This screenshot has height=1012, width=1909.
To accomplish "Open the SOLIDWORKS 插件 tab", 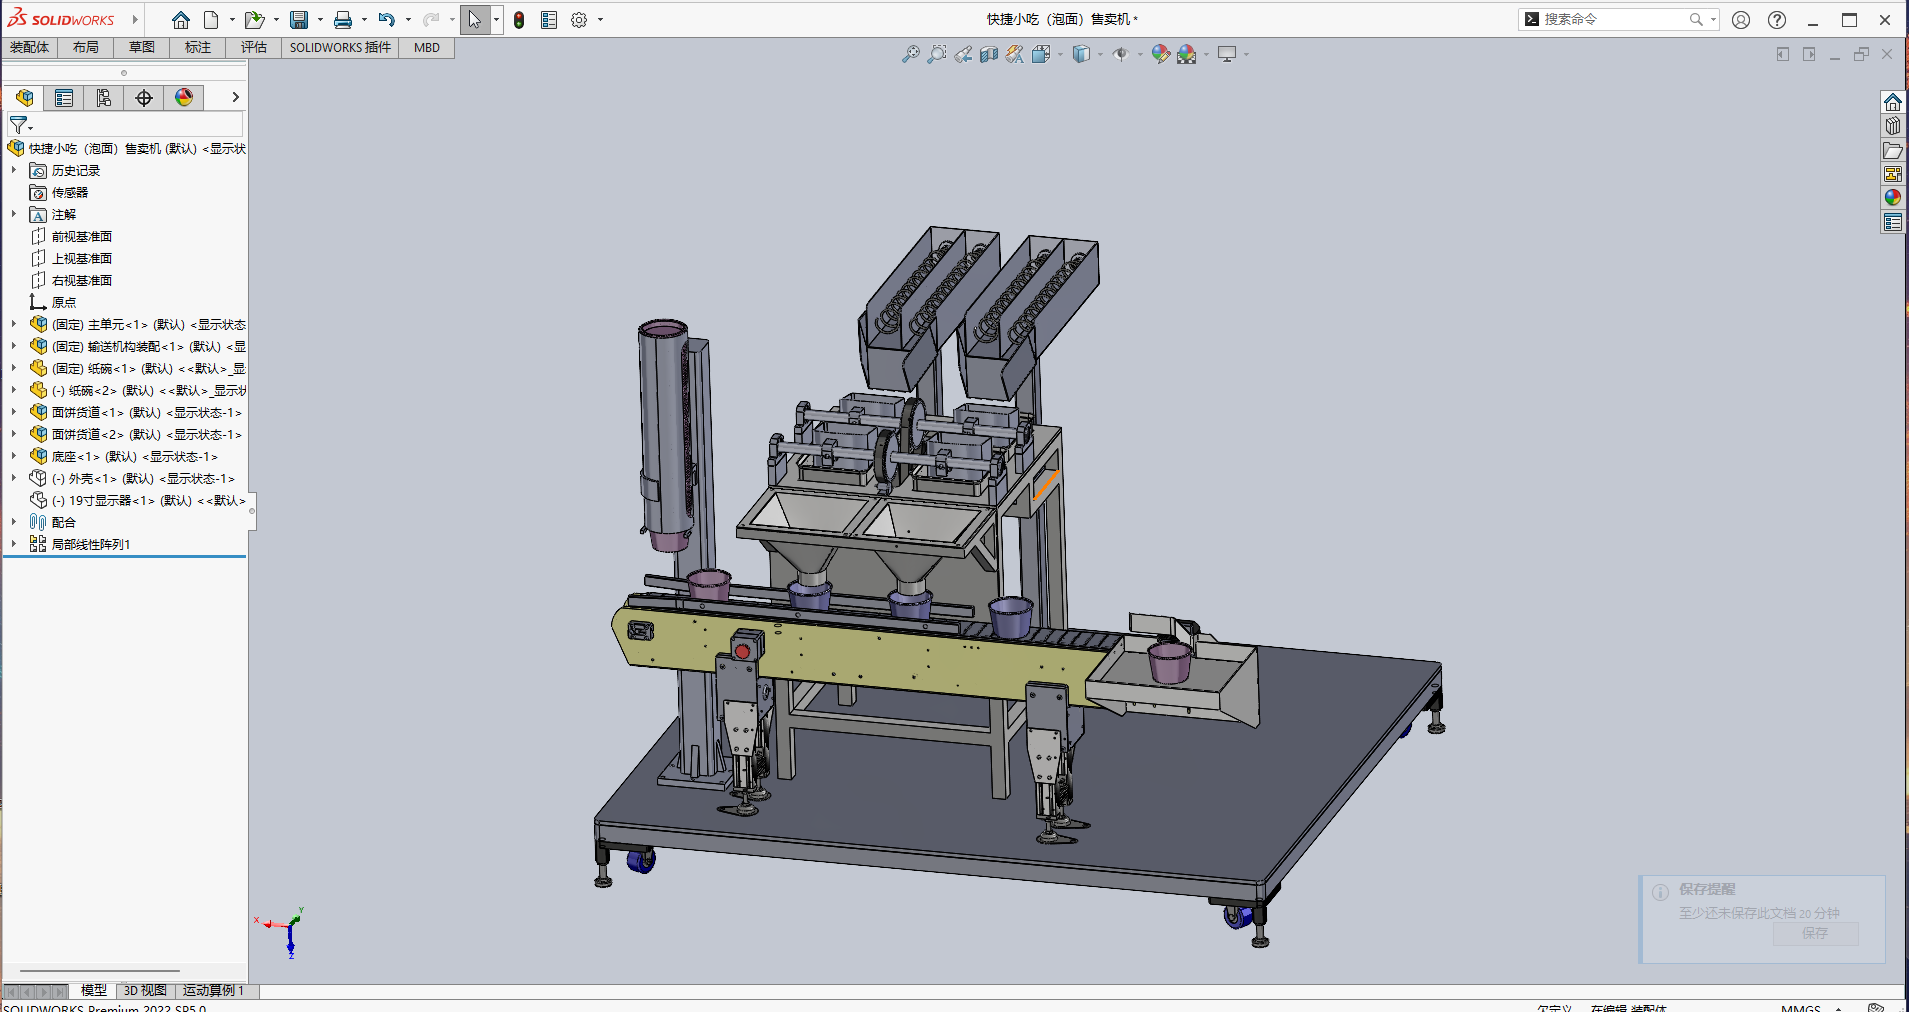I will click(x=340, y=47).
